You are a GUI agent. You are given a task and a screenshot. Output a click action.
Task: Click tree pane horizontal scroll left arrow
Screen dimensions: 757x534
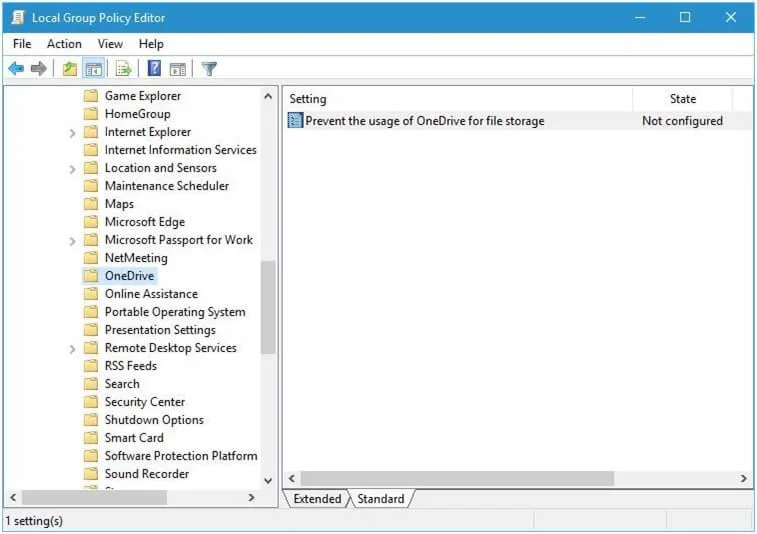(13, 497)
